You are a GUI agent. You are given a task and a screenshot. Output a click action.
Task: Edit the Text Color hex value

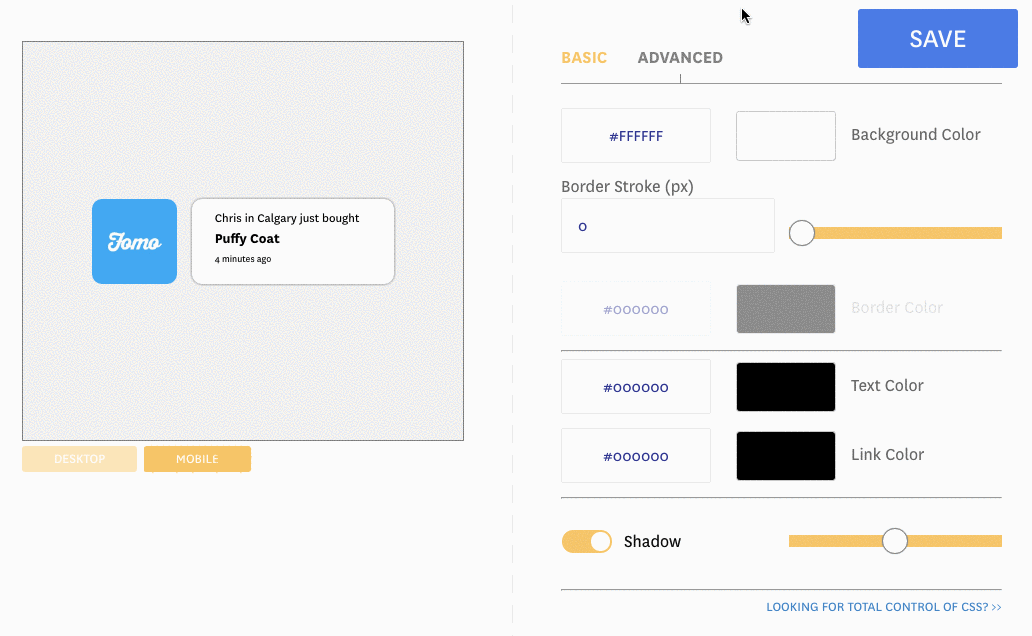tap(635, 386)
